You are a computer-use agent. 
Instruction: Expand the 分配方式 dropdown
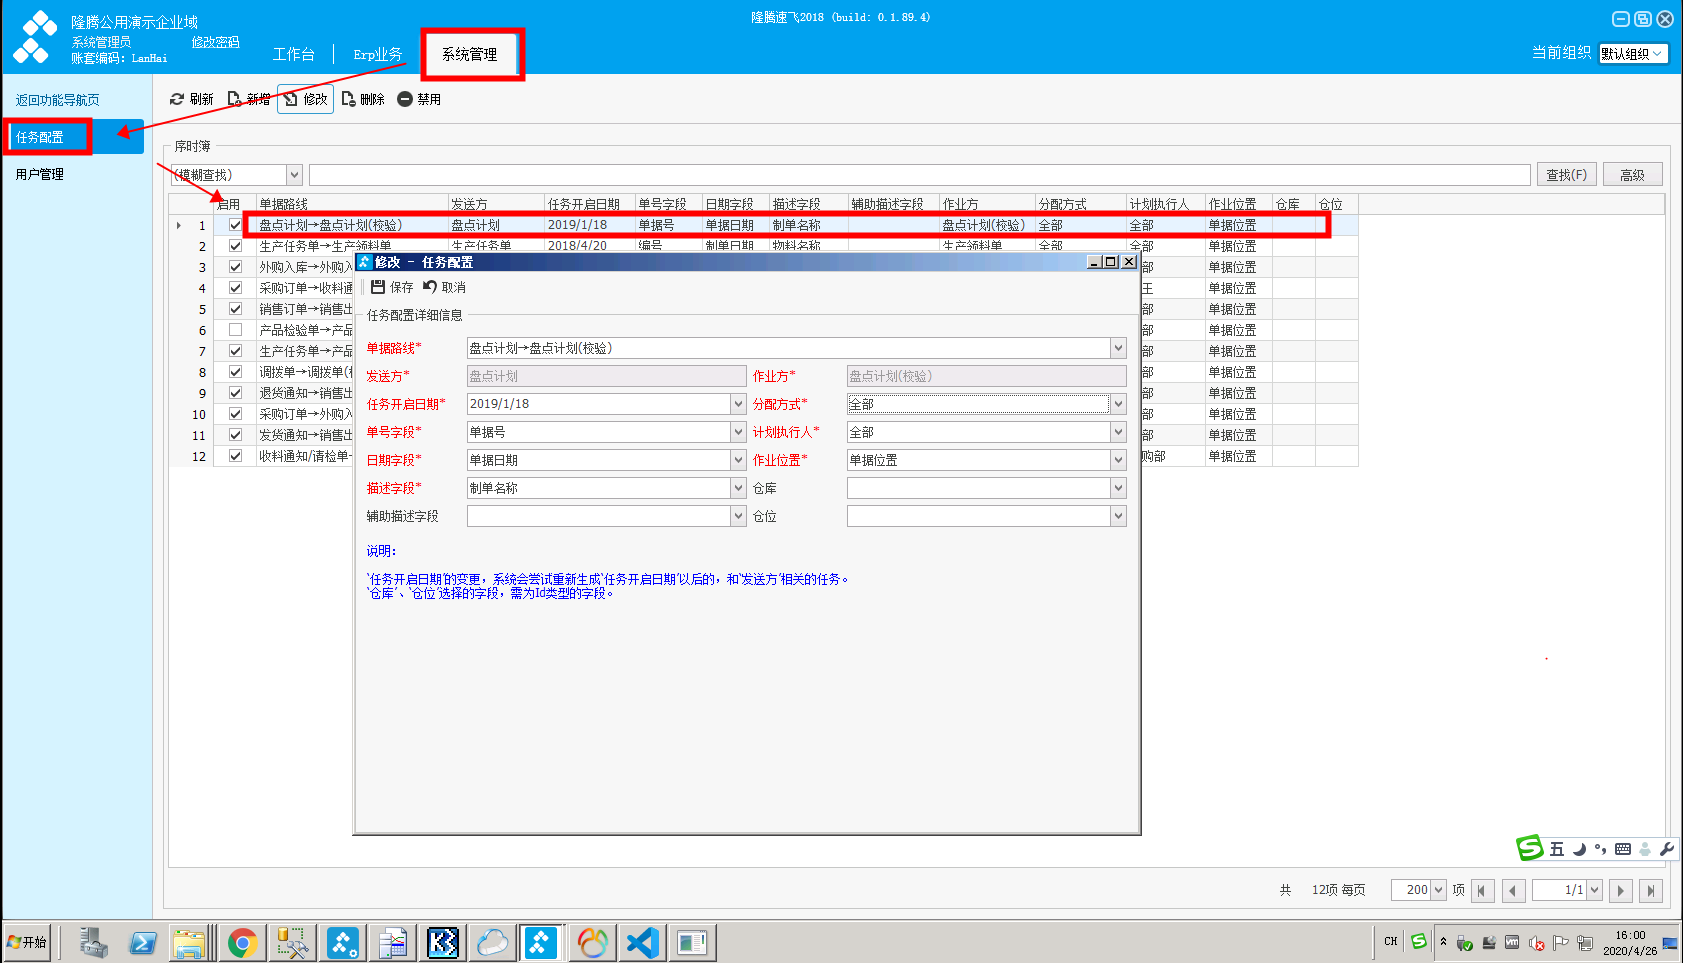(1118, 404)
